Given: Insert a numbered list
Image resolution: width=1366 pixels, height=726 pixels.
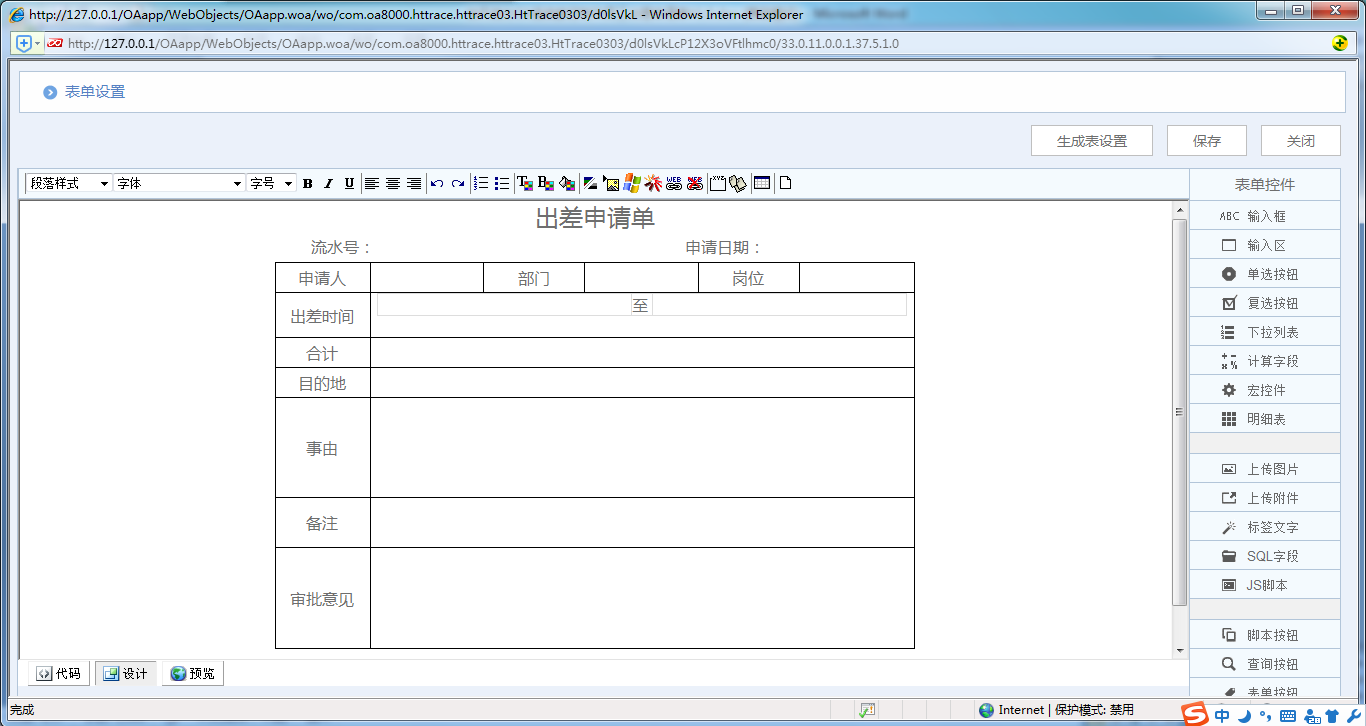Looking at the screenshot, I should [x=481, y=184].
